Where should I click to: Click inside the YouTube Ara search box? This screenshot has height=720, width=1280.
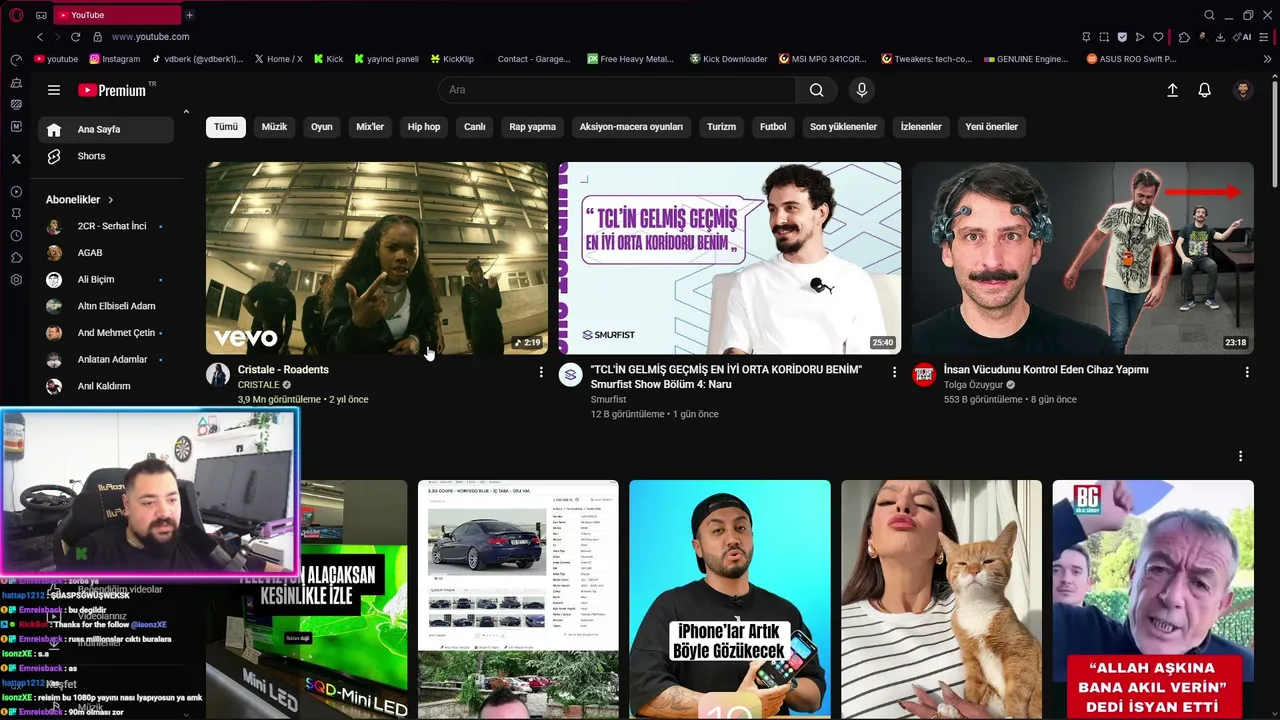[617, 90]
